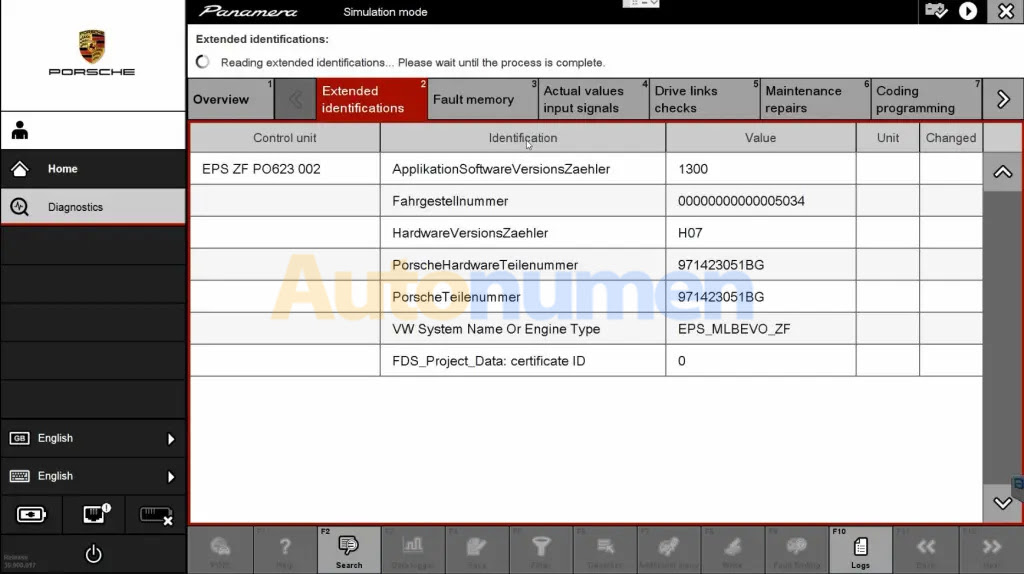
Task: Open the F10 Logs button
Action: coord(860,550)
